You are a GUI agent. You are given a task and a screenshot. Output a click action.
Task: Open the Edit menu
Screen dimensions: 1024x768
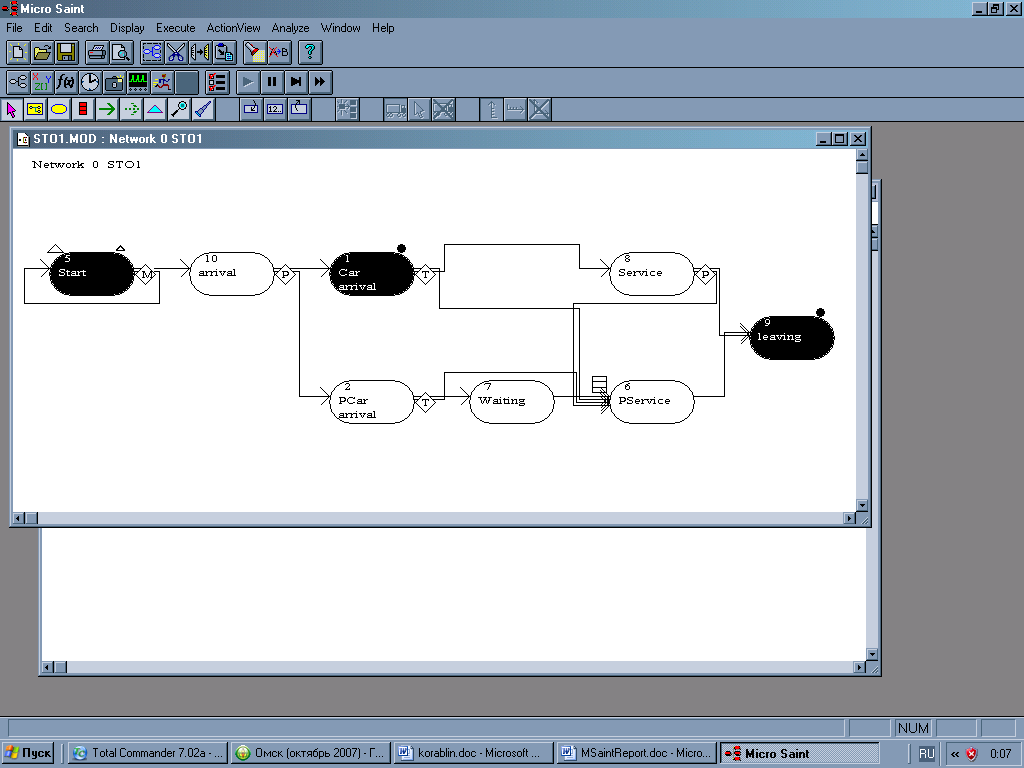point(43,28)
